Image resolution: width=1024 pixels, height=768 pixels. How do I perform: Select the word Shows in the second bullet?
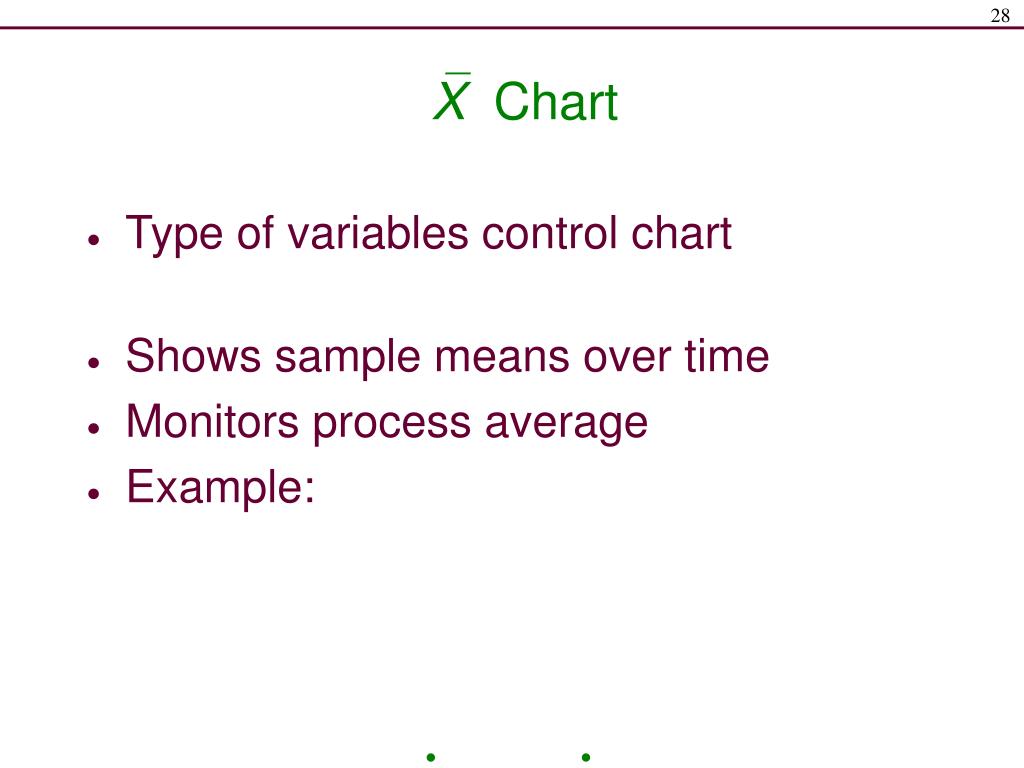click(193, 356)
